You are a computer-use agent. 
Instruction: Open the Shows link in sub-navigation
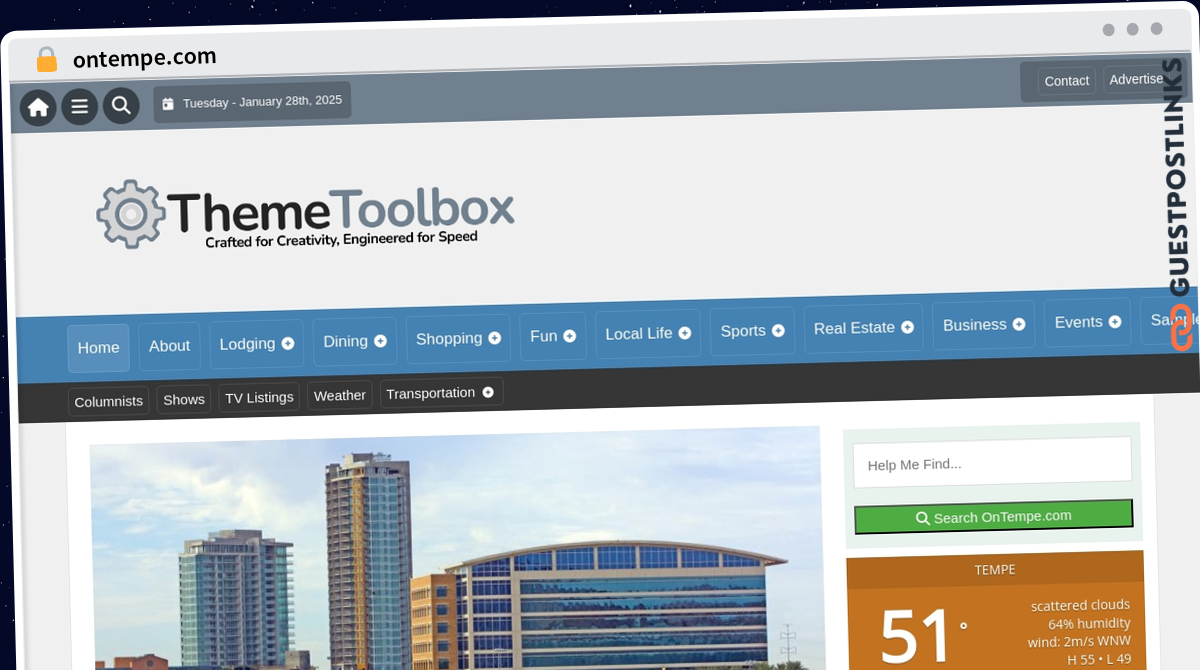point(184,399)
